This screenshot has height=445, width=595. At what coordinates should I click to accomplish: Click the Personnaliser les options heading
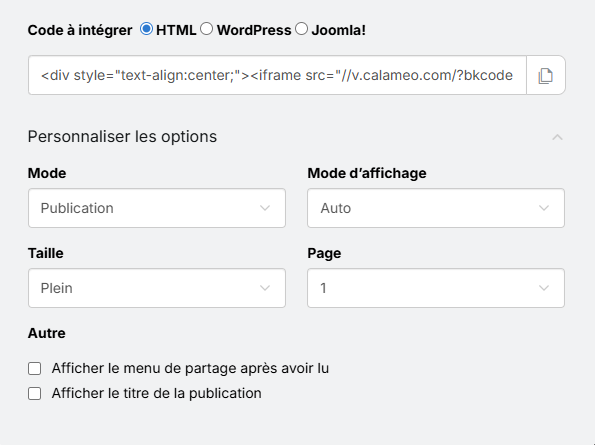coord(122,137)
